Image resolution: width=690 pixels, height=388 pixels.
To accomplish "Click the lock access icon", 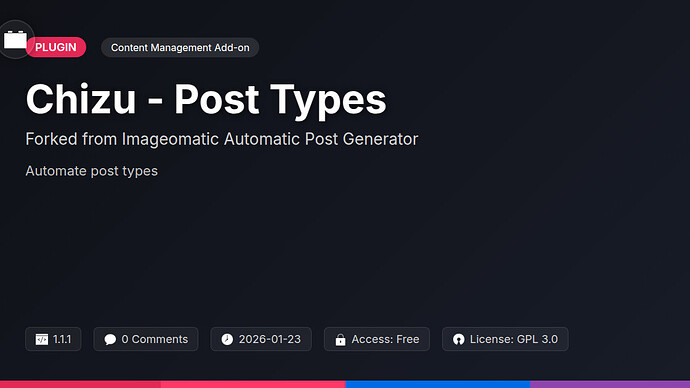I will (x=340, y=340).
